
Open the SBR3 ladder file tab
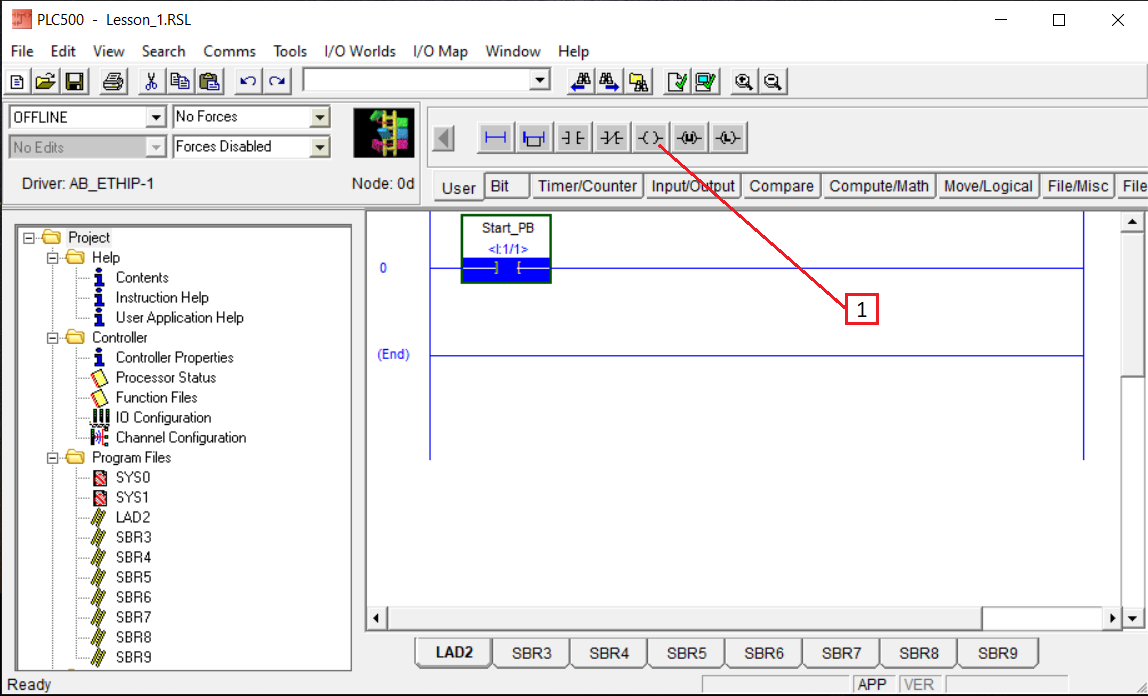click(x=532, y=653)
